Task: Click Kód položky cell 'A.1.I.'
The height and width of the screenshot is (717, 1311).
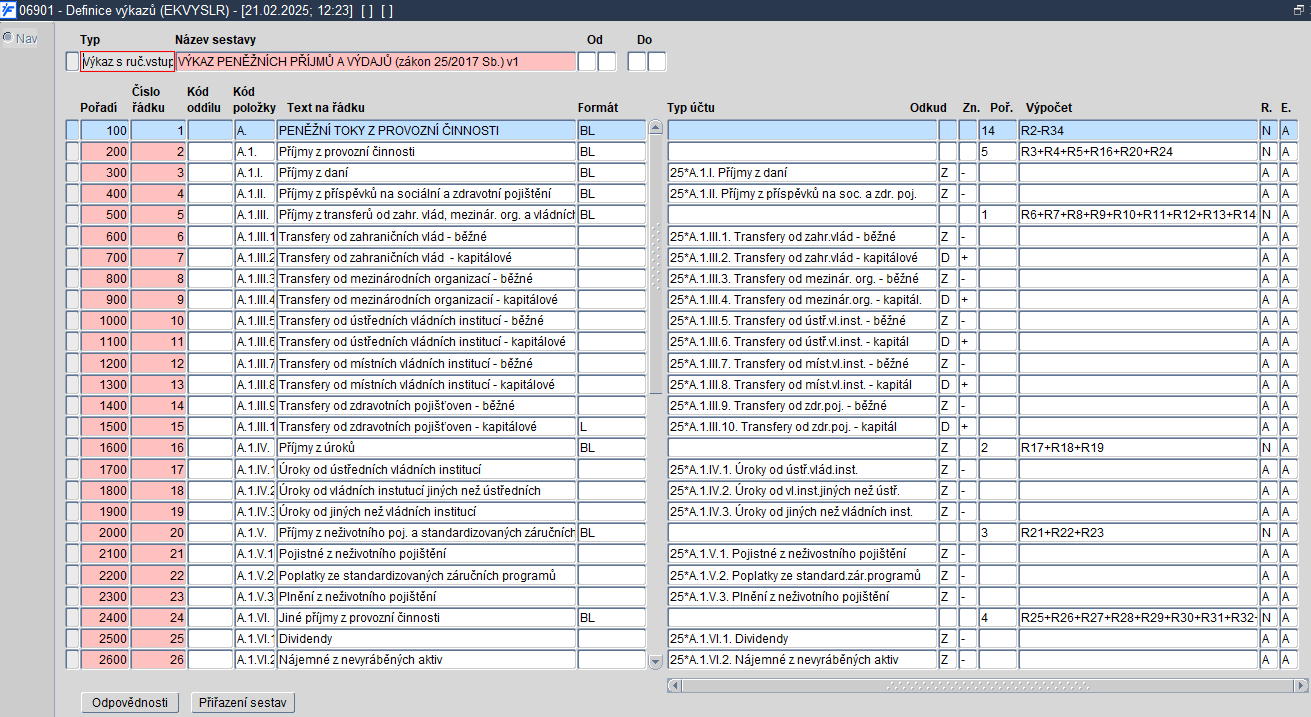Action: [255, 173]
